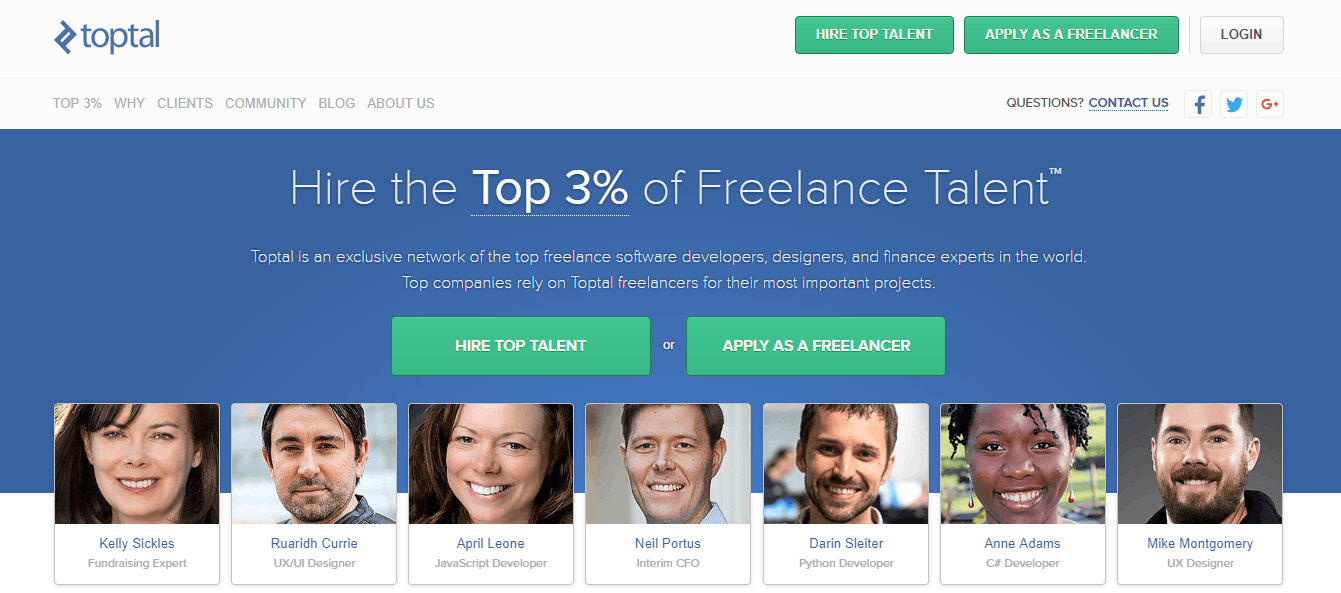
Task: Click header HIRE TOP TALENT button
Action: click(x=874, y=35)
